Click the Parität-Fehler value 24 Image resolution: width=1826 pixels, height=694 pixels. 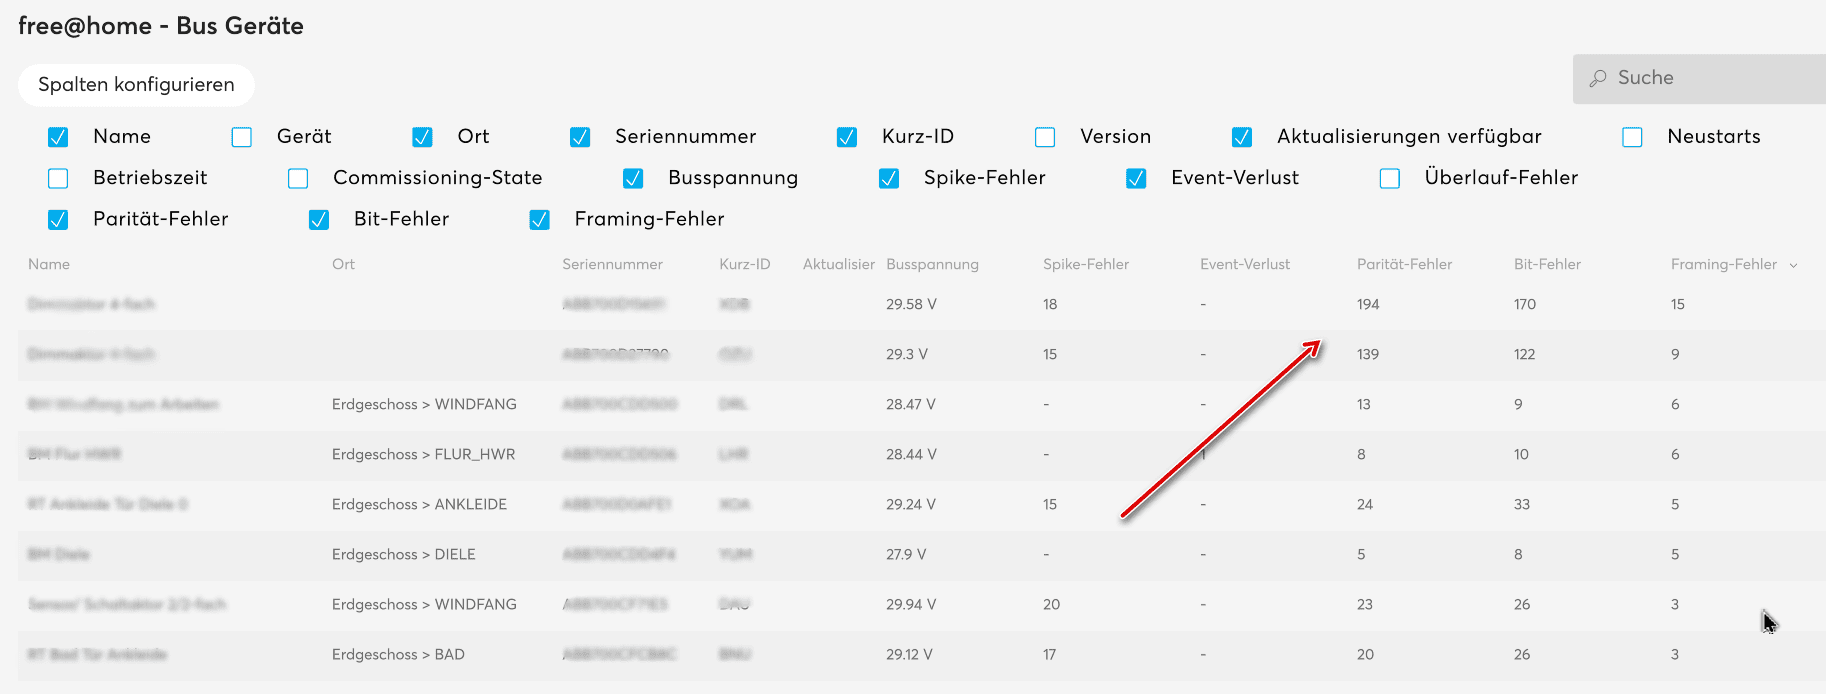[x=1365, y=504]
